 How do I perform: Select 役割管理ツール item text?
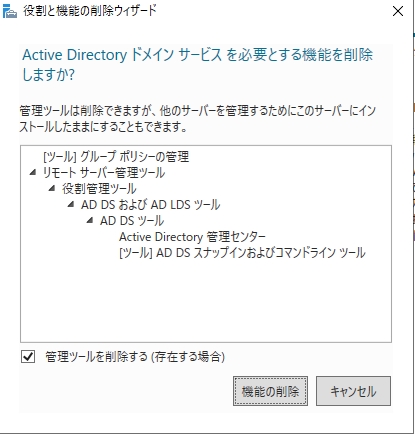click(99, 189)
